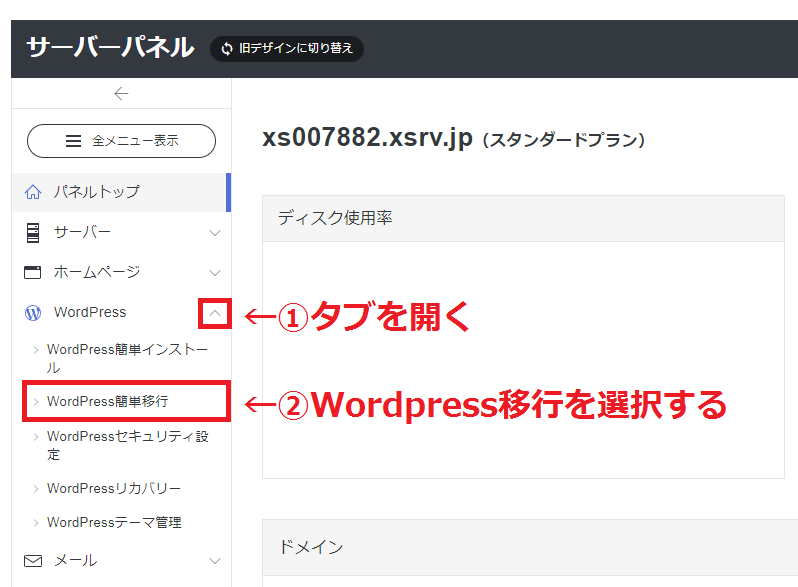Viewport: 798px width, 587px height.
Task: Click the envelope icon for メール
Action: pos(33,561)
